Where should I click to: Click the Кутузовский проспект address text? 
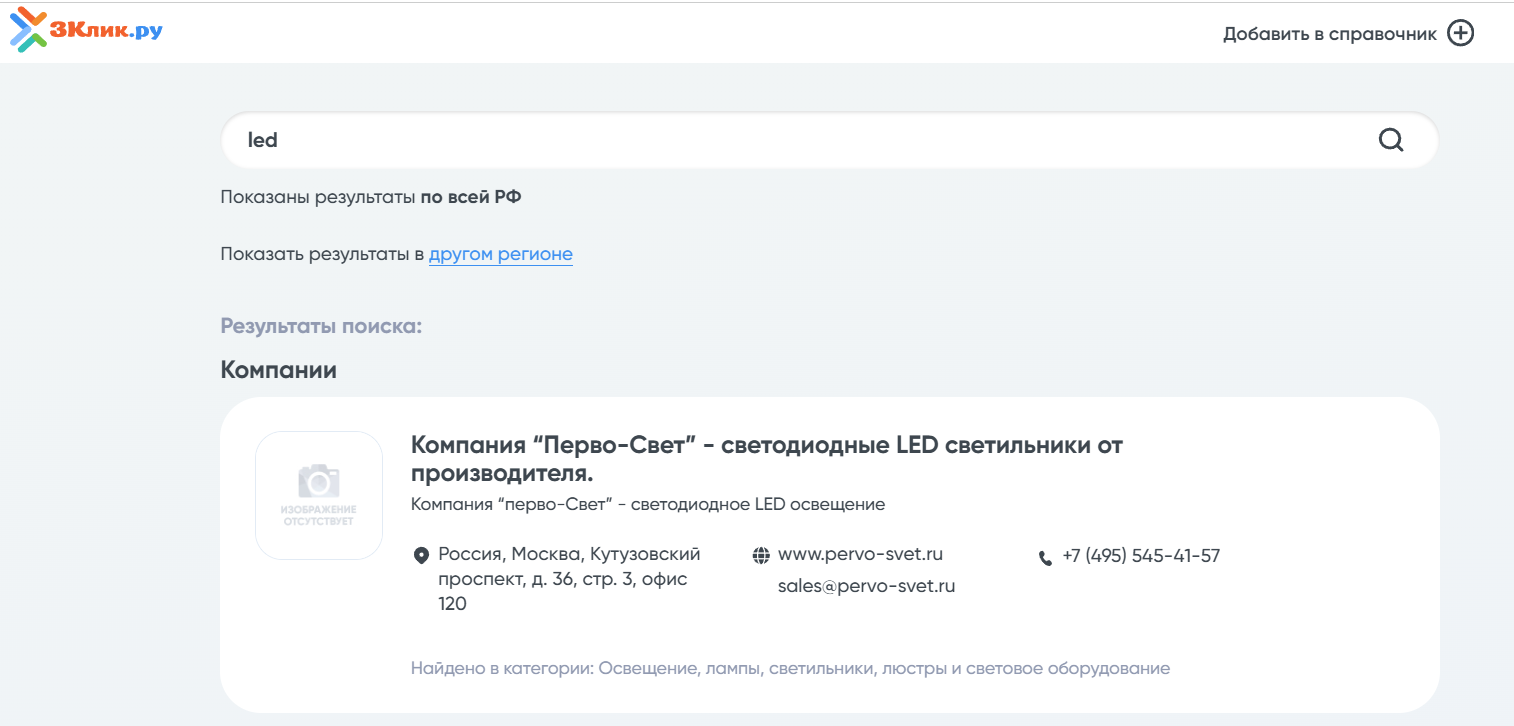click(570, 579)
